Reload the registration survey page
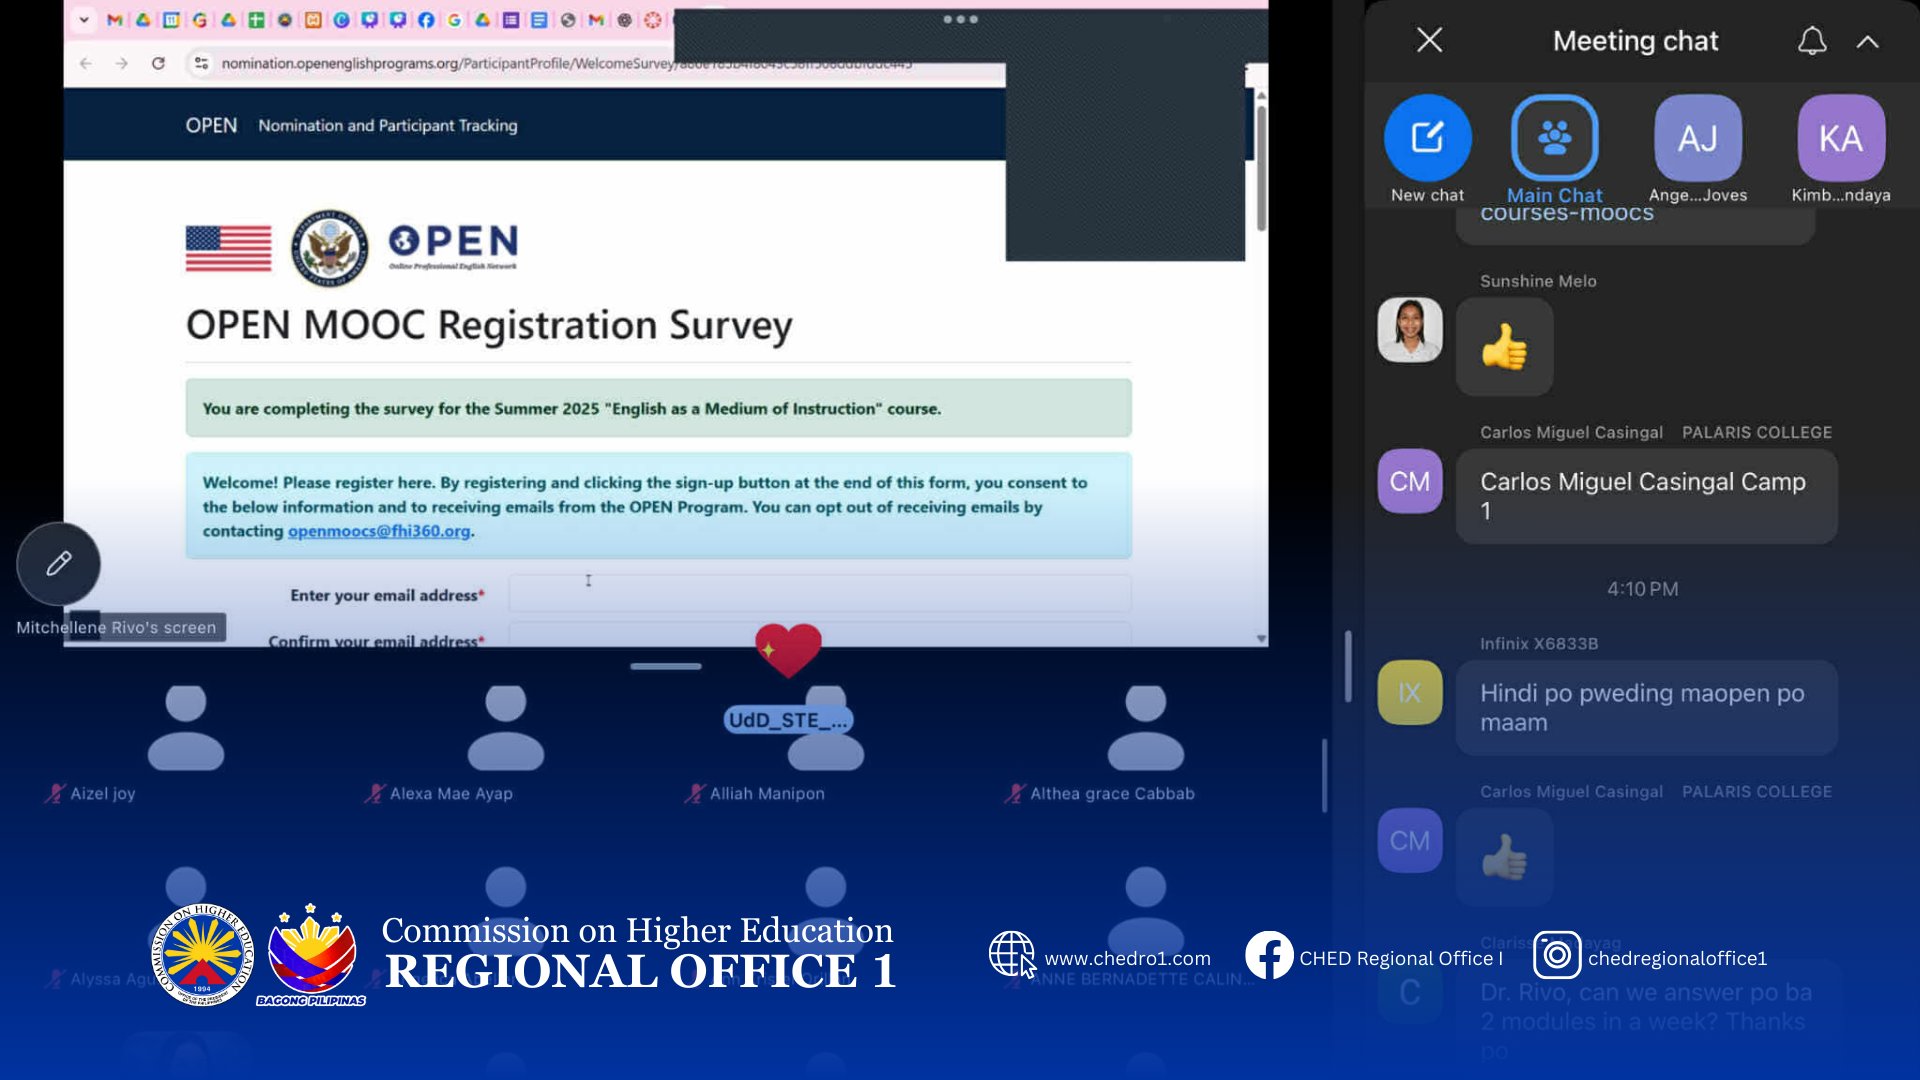This screenshot has height=1080, width=1920. [x=158, y=63]
